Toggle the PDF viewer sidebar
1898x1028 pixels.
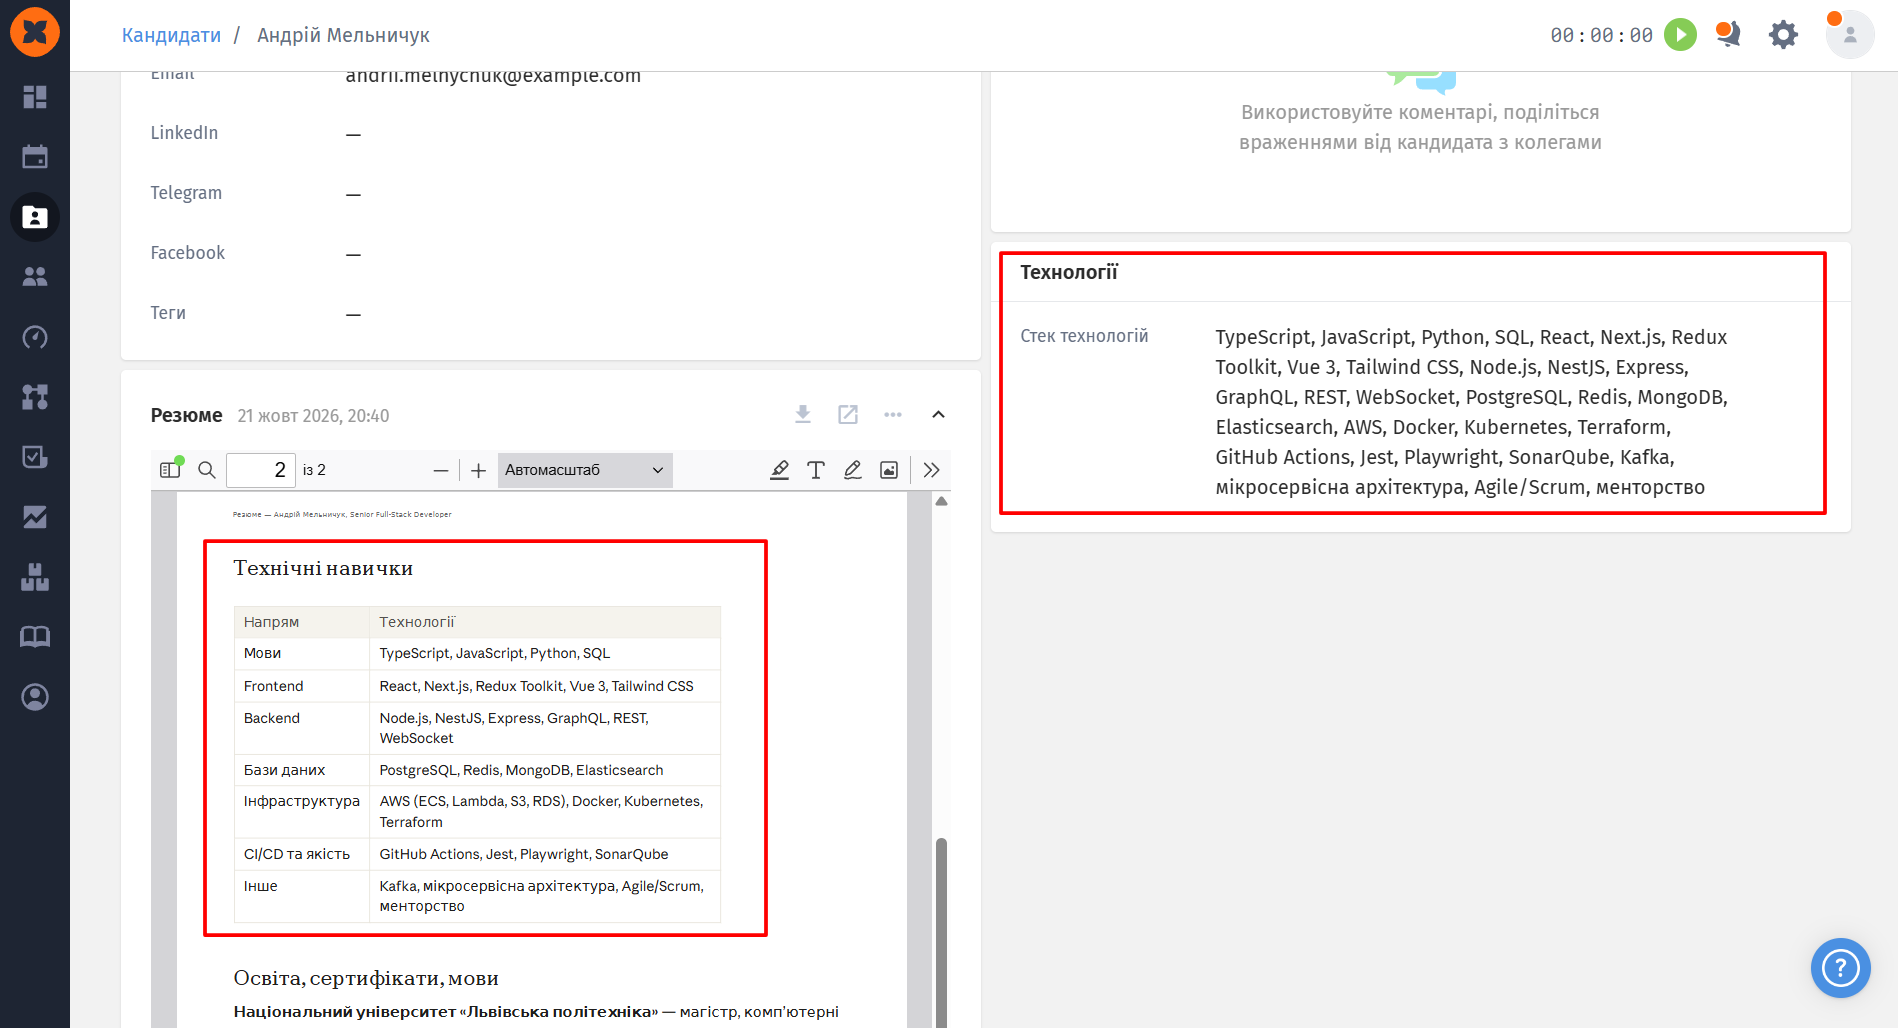click(171, 470)
